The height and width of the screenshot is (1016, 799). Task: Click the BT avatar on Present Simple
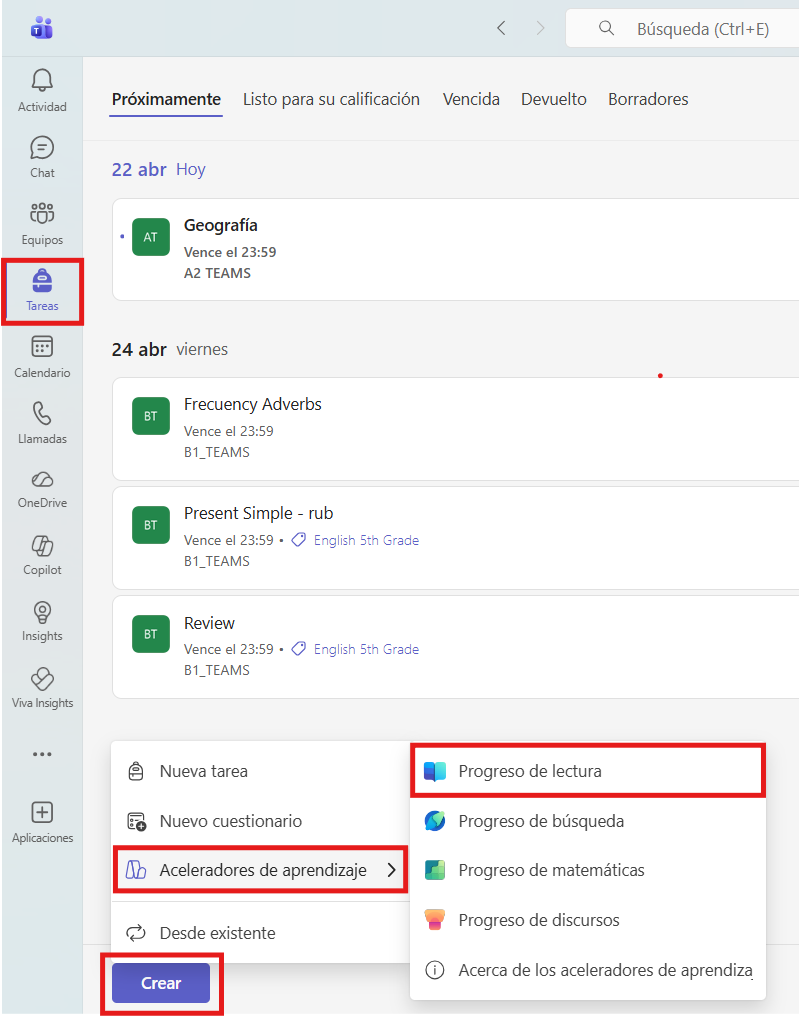tap(151, 525)
